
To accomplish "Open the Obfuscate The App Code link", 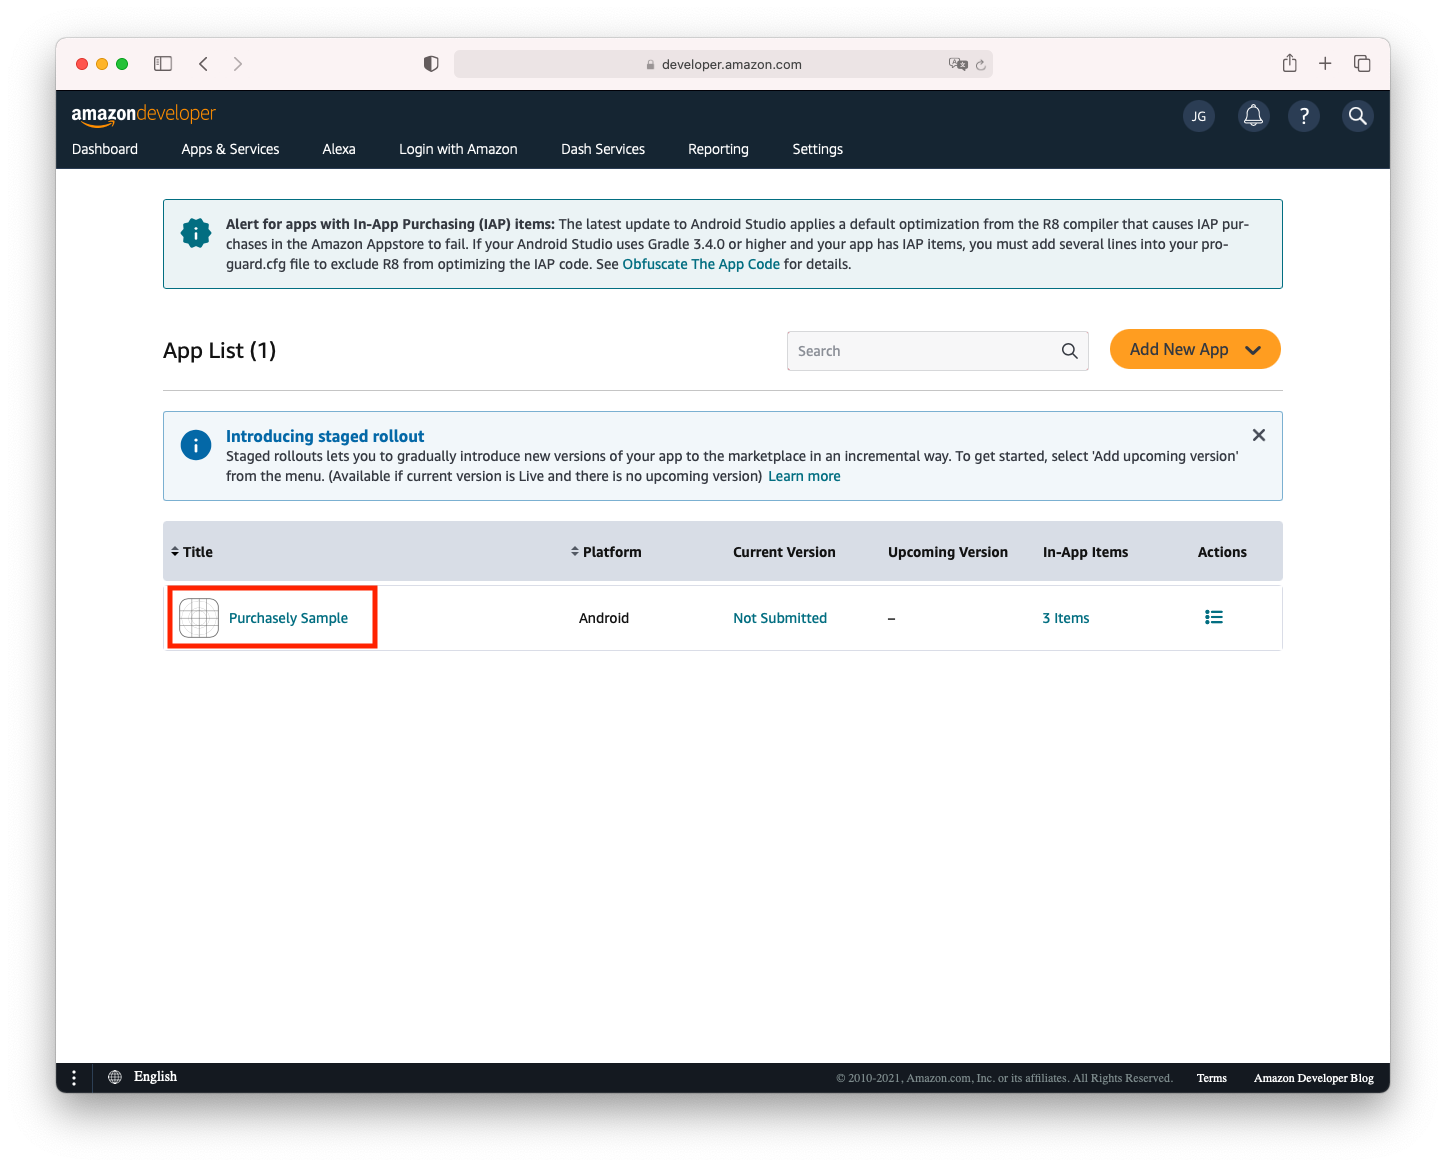I will pyautogui.click(x=701, y=264).
